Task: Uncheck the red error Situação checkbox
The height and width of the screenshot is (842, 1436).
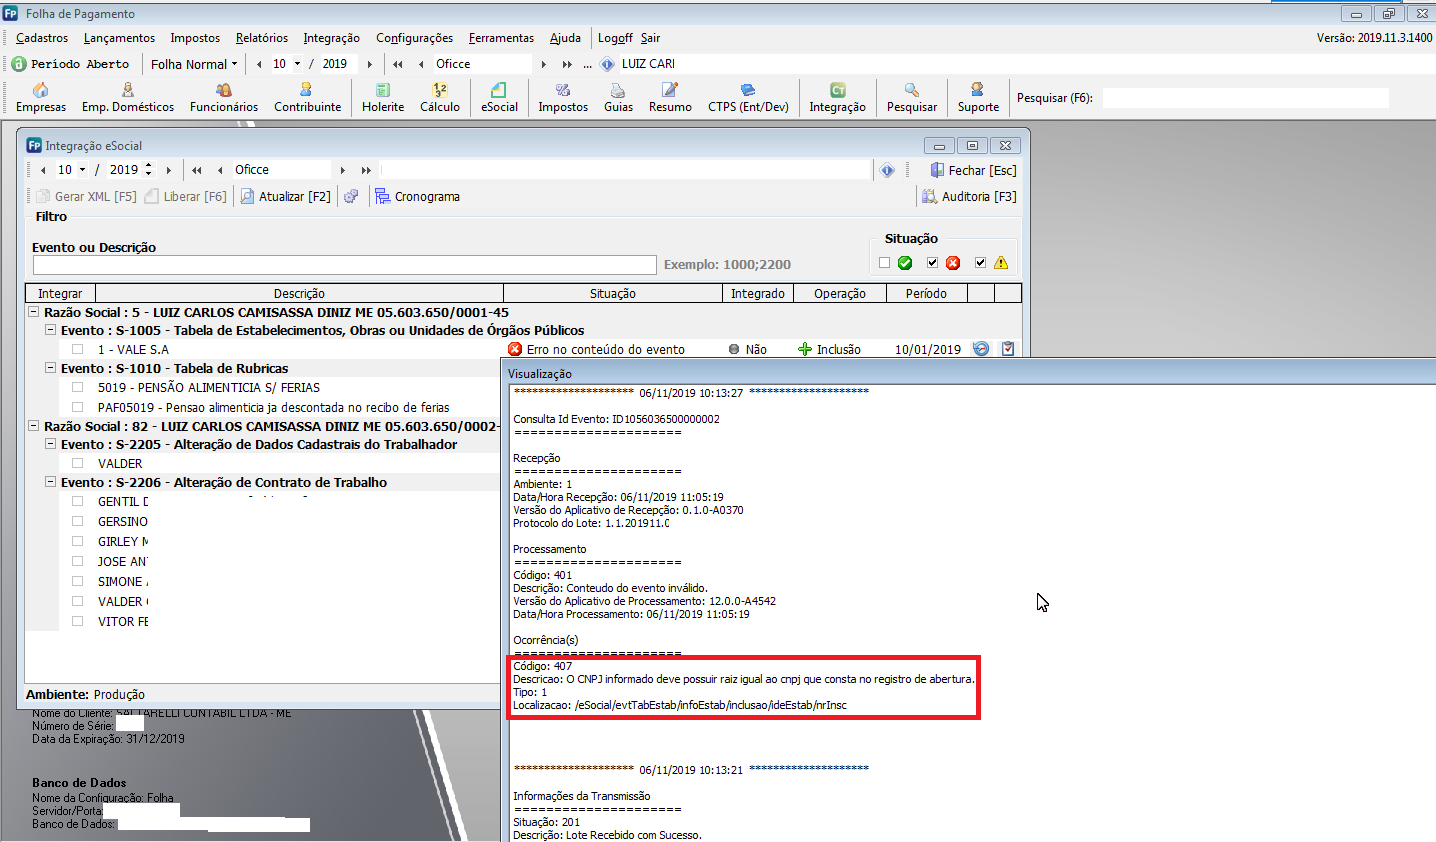Action: coord(932,263)
